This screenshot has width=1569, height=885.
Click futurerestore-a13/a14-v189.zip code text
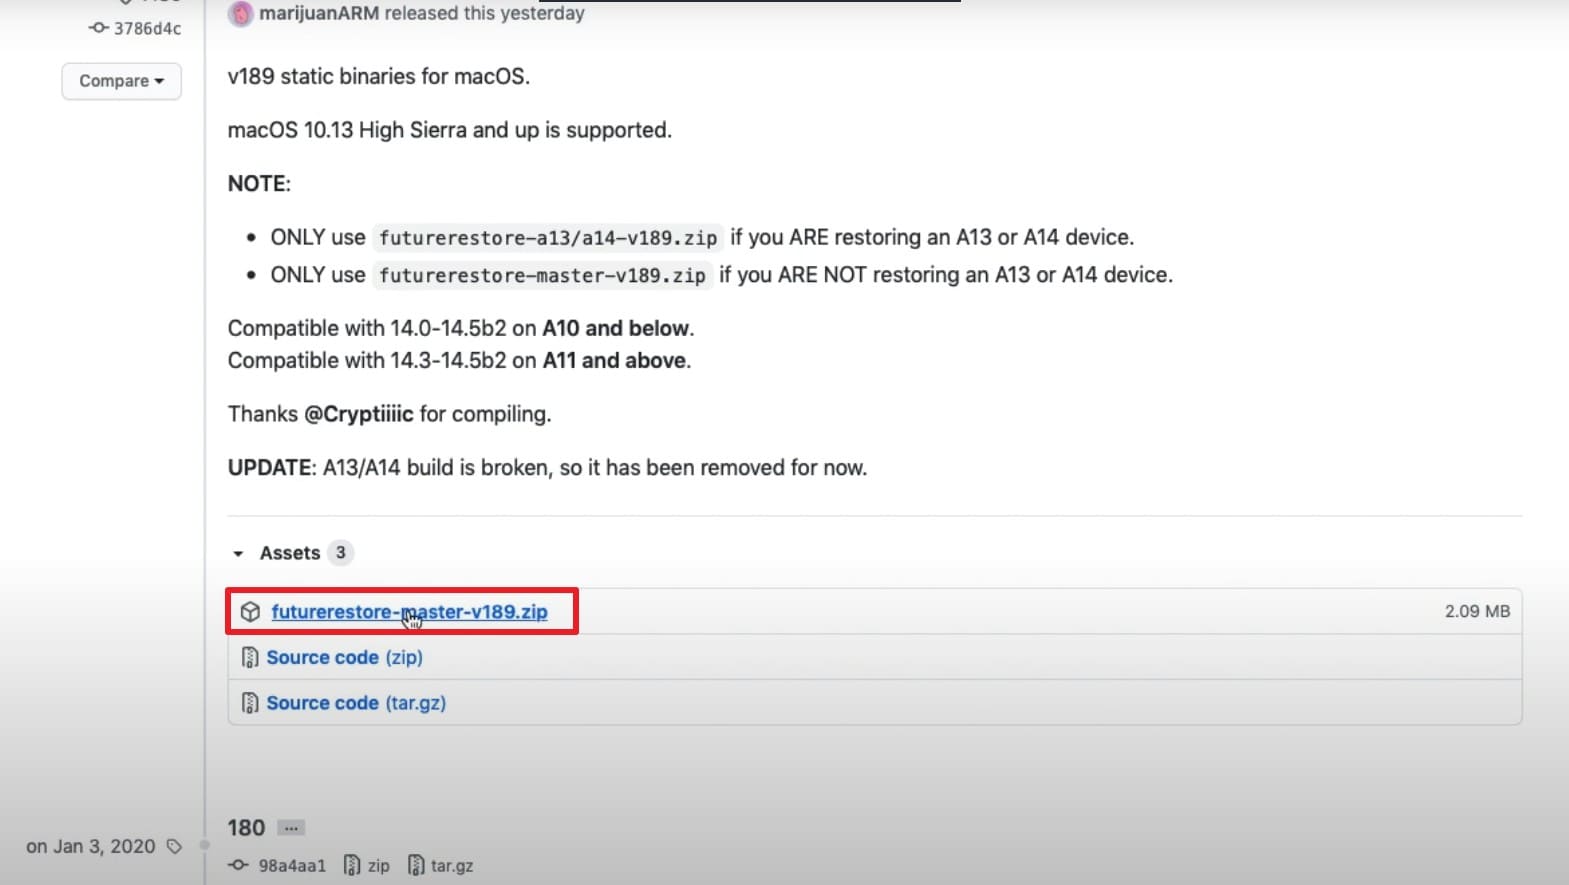[x=548, y=238]
